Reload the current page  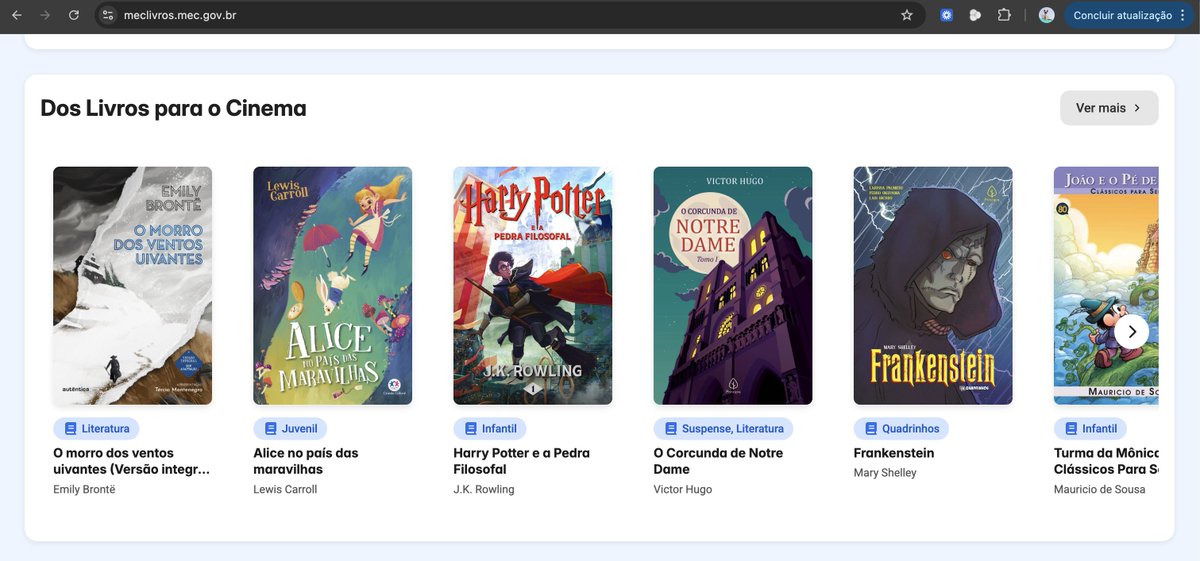pyautogui.click(x=73, y=15)
